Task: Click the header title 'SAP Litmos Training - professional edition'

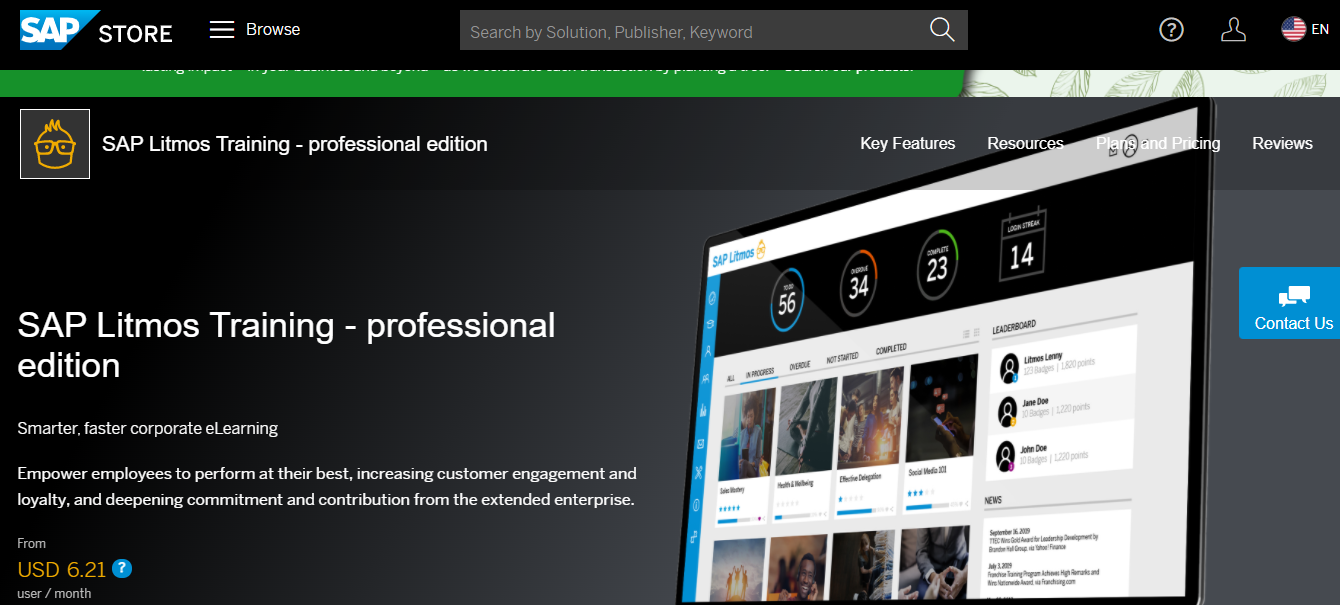Action: (295, 144)
